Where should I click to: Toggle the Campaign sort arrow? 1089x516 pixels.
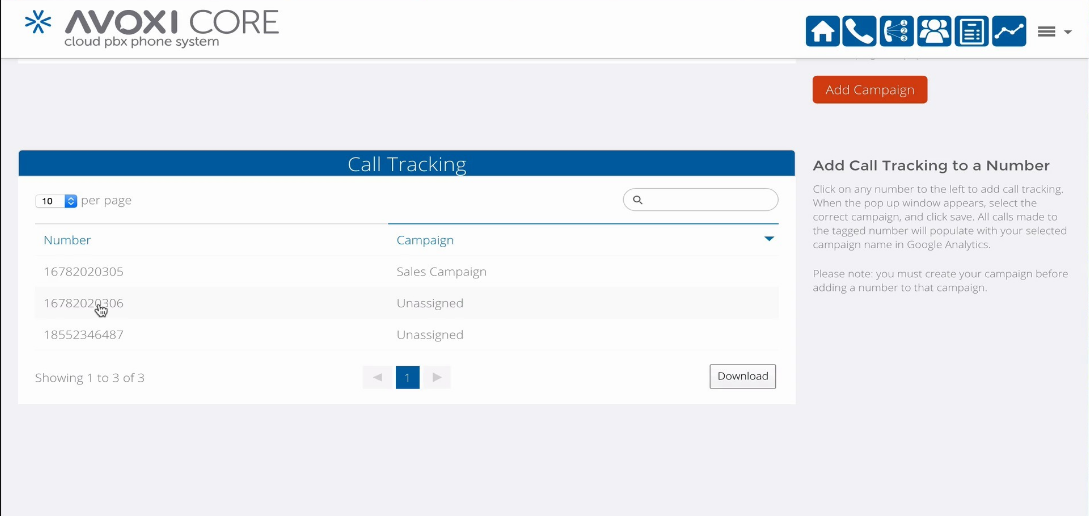pos(769,239)
